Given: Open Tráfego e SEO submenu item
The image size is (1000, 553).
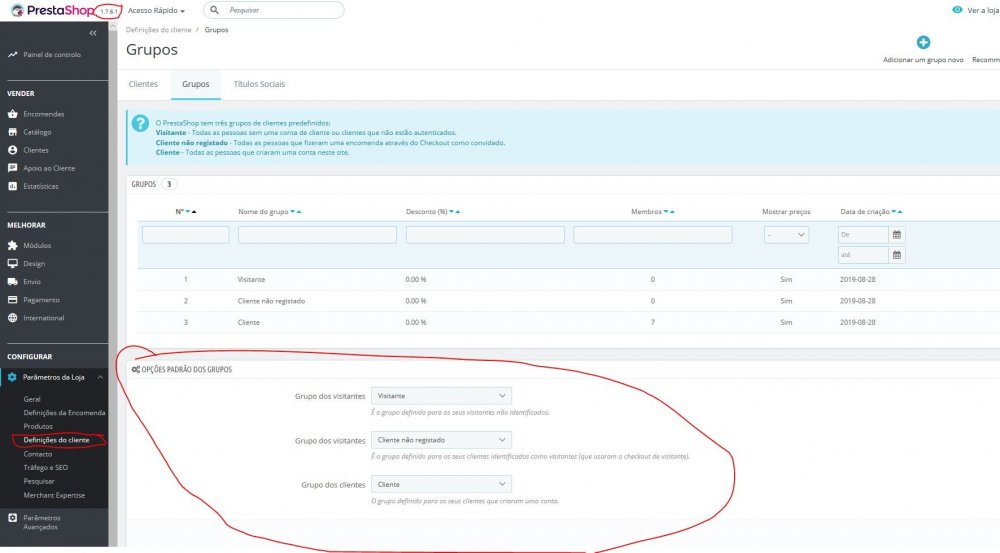Looking at the screenshot, I should 45,468.
